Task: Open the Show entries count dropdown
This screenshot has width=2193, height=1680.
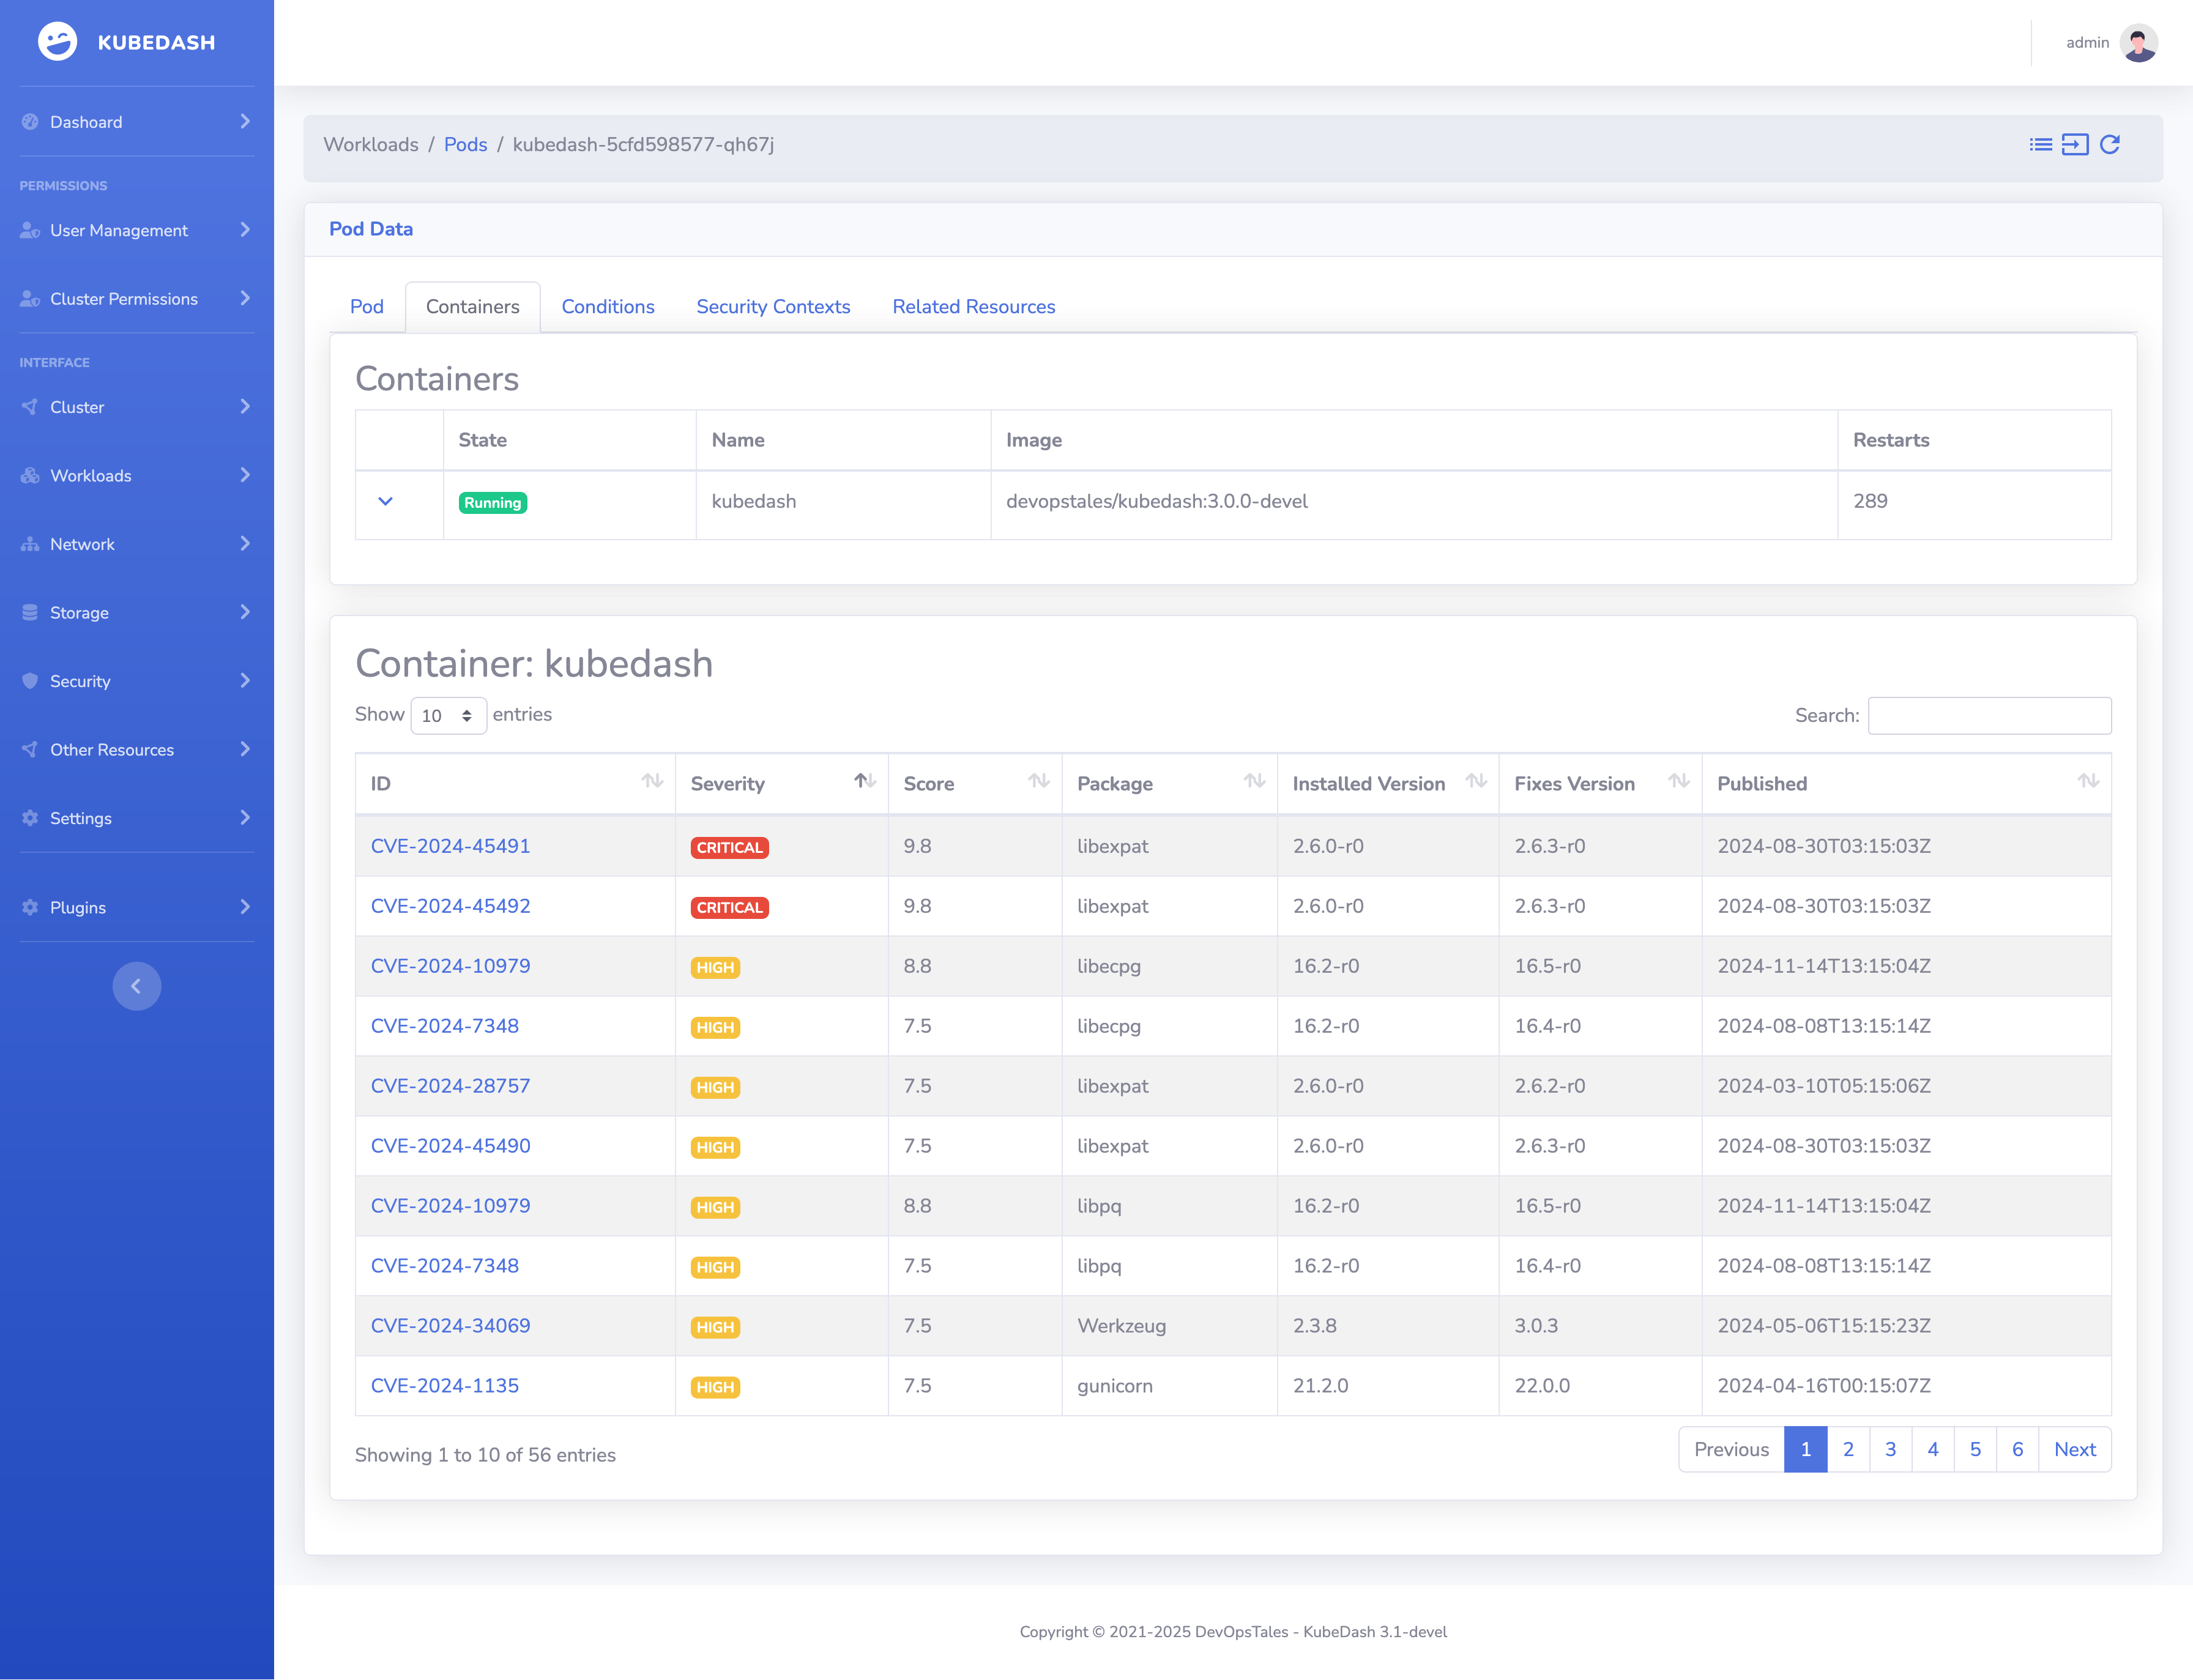Action: pyautogui.click(x=448, y=716)
